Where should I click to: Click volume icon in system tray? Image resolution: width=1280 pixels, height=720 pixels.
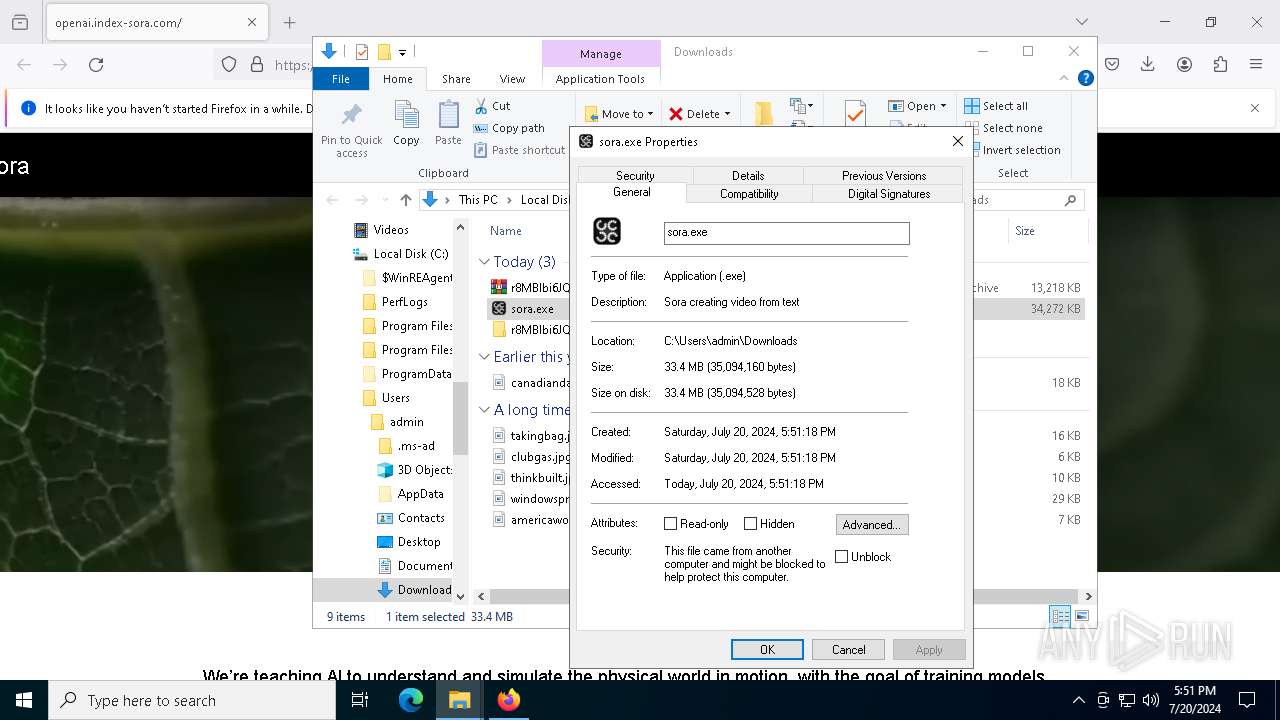(x=1151, y=700)
